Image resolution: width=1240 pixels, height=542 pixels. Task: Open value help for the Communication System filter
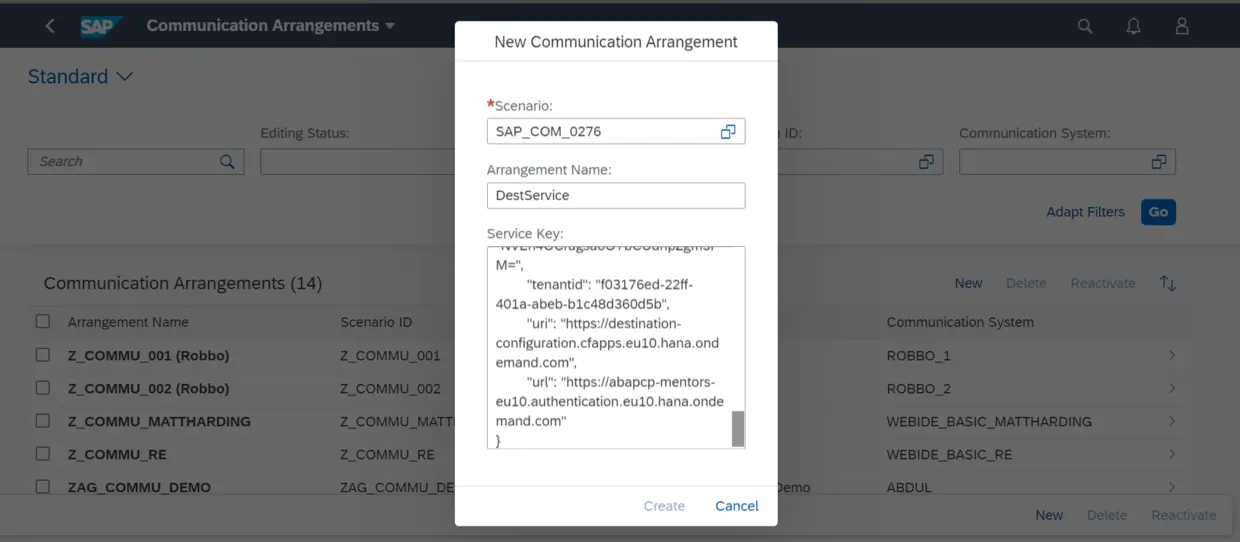[x=1159, y=161]
